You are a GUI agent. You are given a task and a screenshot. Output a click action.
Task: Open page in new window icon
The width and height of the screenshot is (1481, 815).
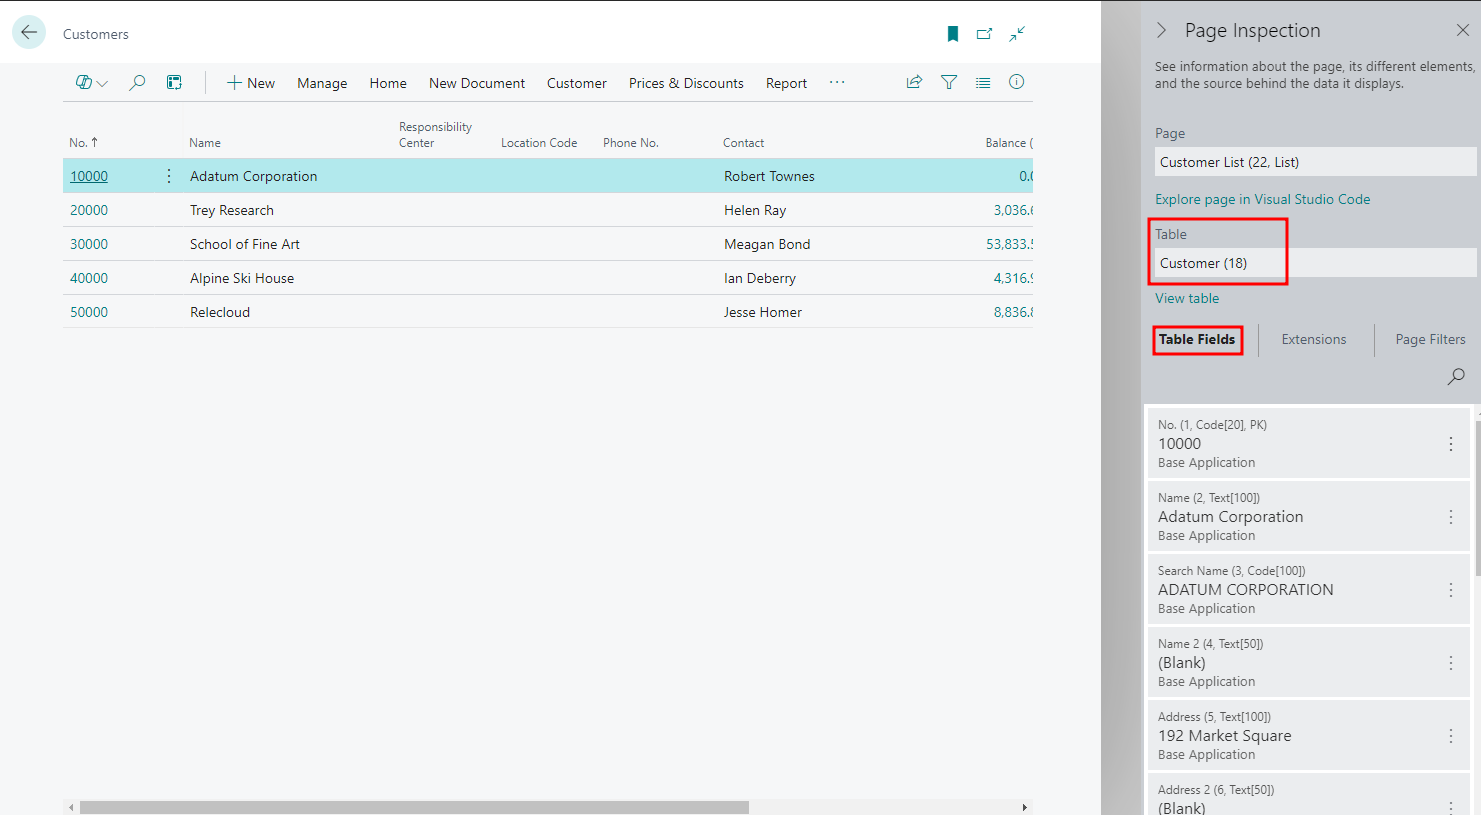pos(984,34)
